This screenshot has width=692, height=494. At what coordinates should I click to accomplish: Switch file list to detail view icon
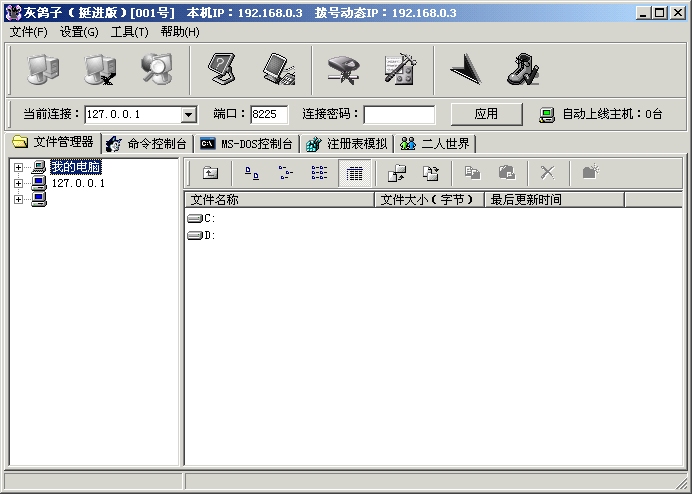click(353, 173)
